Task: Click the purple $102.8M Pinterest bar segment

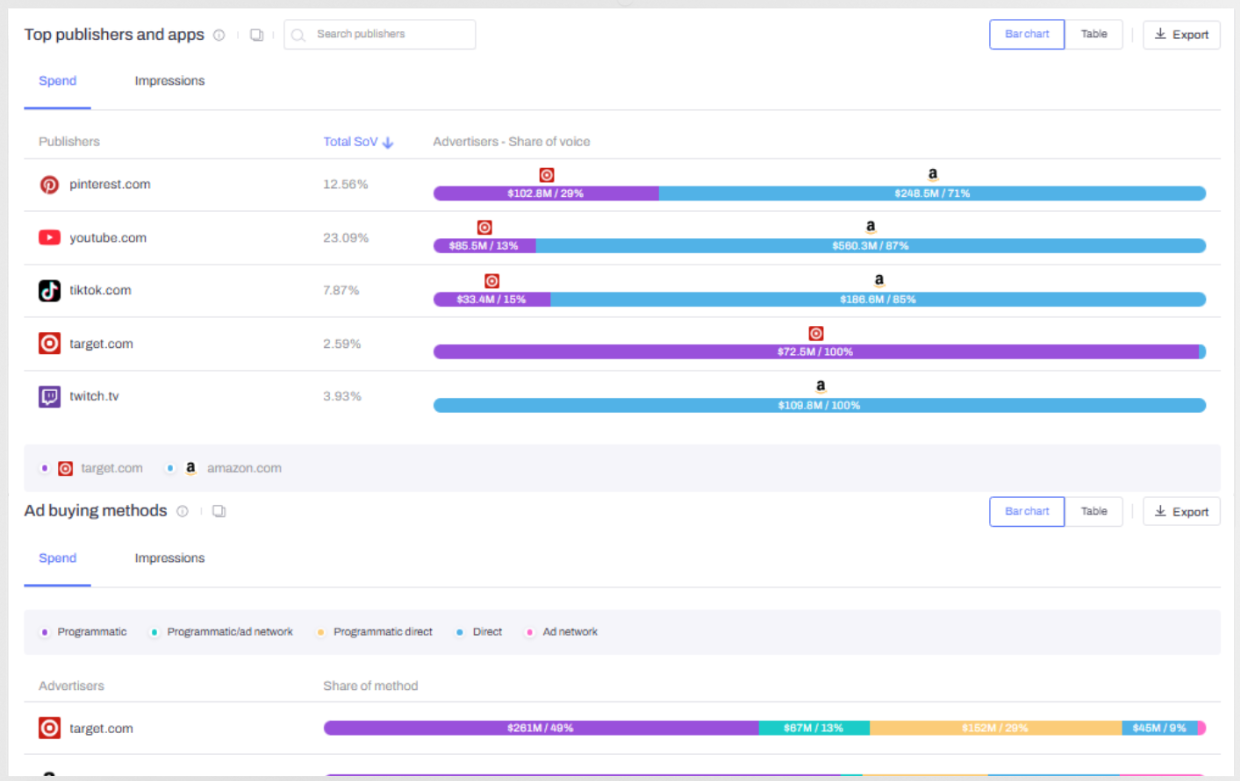Action: tap(545, 194)
